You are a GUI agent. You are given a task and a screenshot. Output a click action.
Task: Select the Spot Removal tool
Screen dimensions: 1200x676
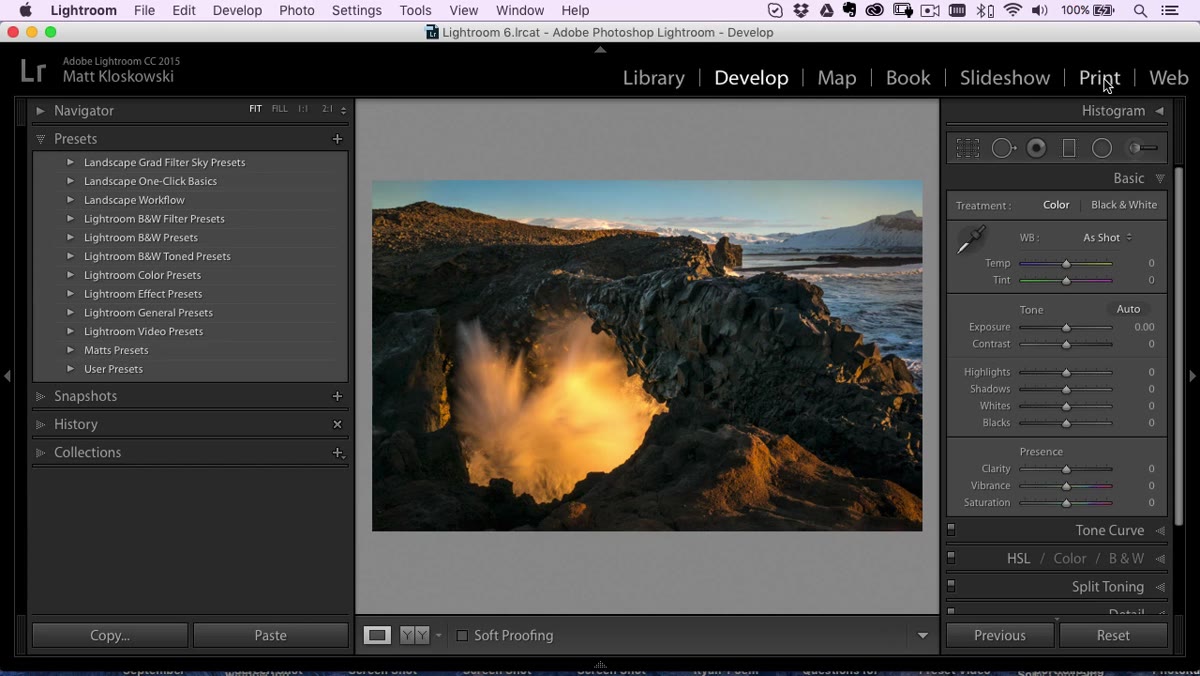click(x=1003, y=148)
